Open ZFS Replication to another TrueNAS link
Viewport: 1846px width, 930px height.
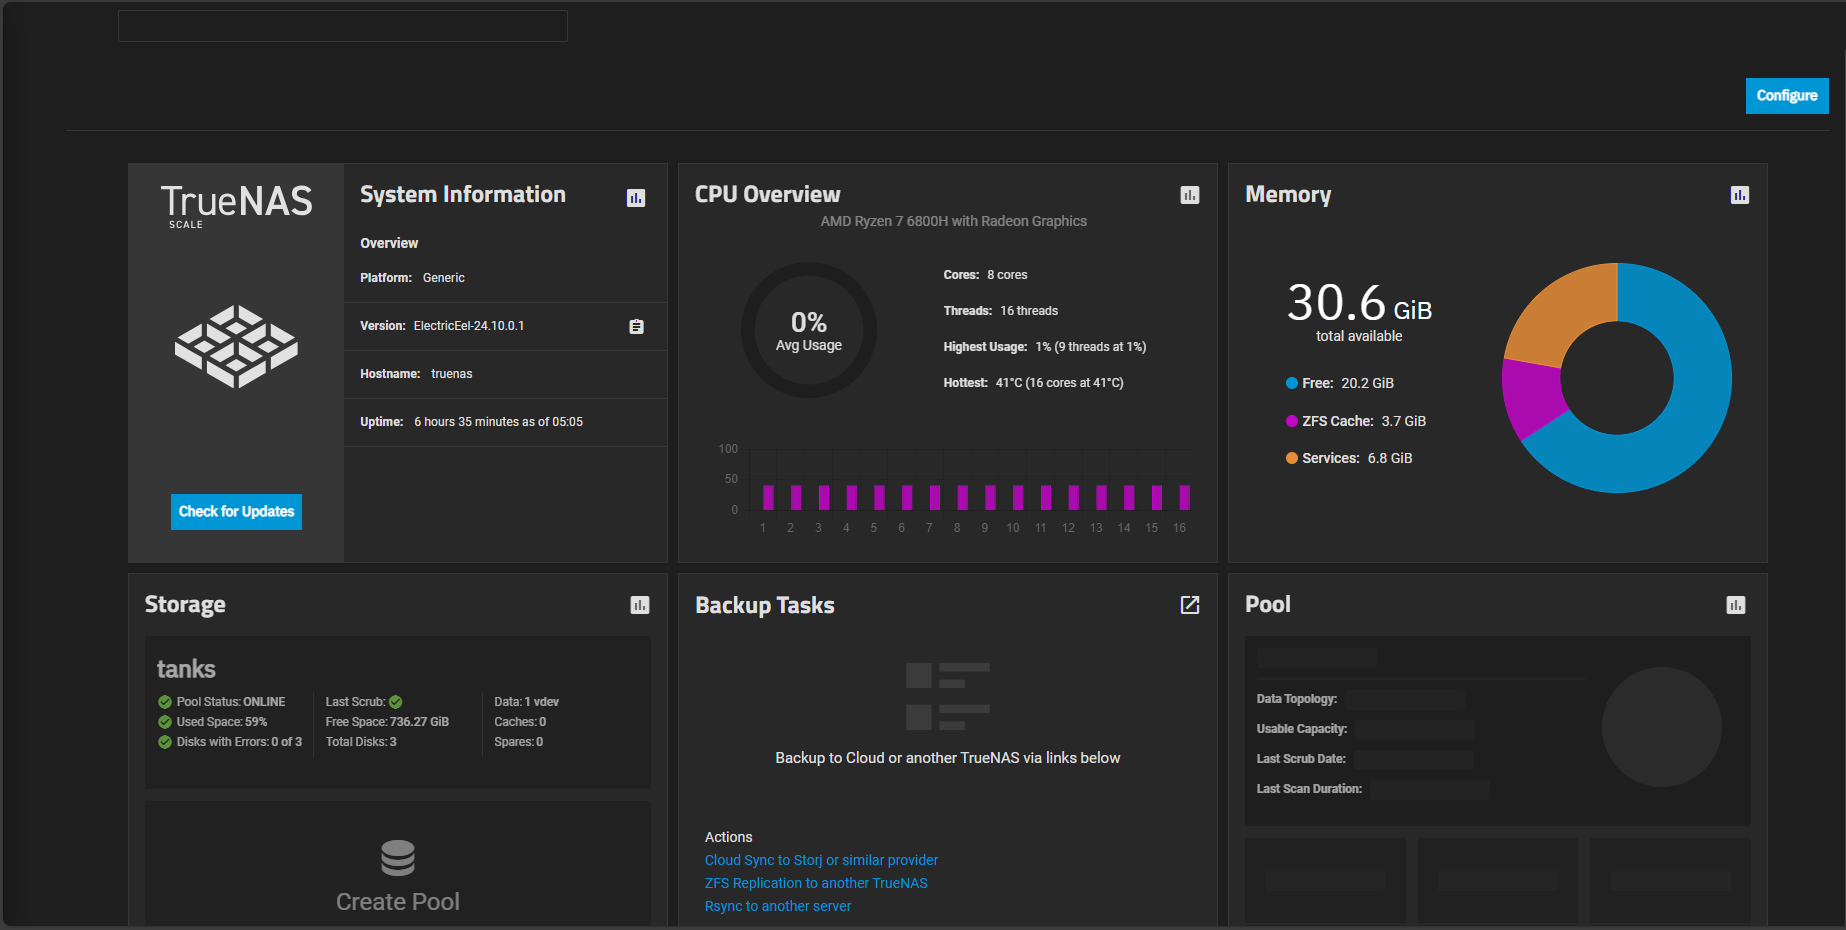[x=816, y=883]
